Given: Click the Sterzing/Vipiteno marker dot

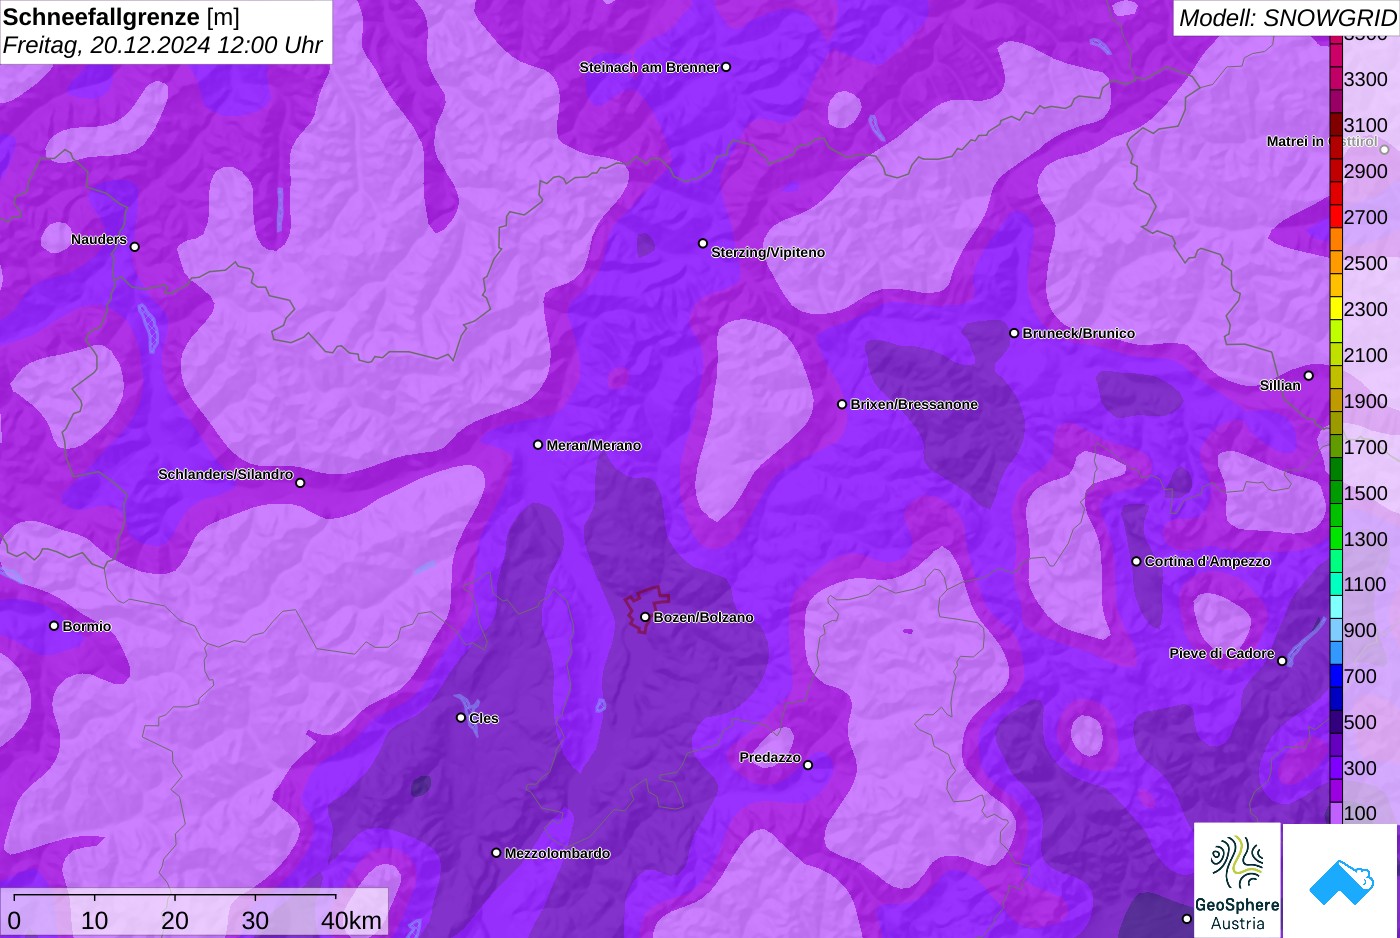Looking at the screenshot, I should tap(703, 243).
